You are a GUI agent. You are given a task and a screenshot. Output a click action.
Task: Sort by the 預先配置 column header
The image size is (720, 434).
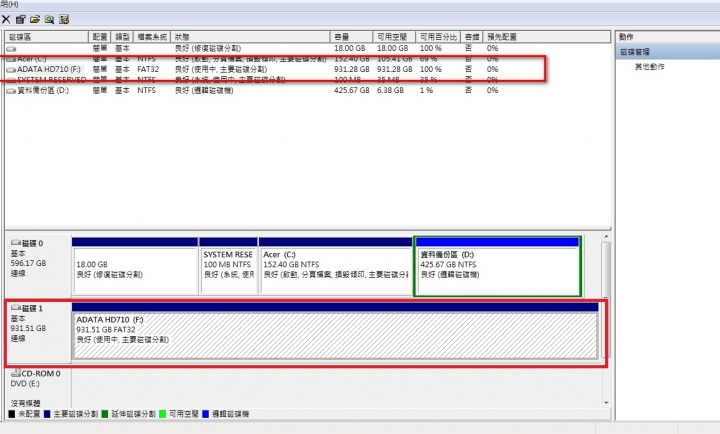pyautogui.click(x=546, y=37)
